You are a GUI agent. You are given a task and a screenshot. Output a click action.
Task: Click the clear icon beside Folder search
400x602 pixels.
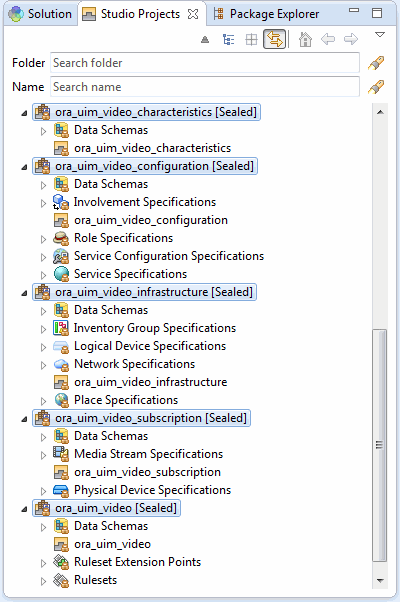click(x=376, y=63)
